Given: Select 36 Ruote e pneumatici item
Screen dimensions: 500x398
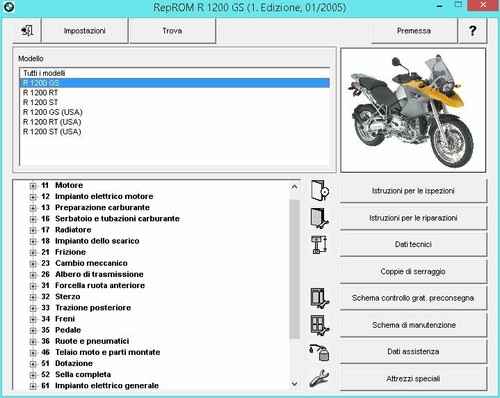Looking at the screenshot, I should coord(85,341).
